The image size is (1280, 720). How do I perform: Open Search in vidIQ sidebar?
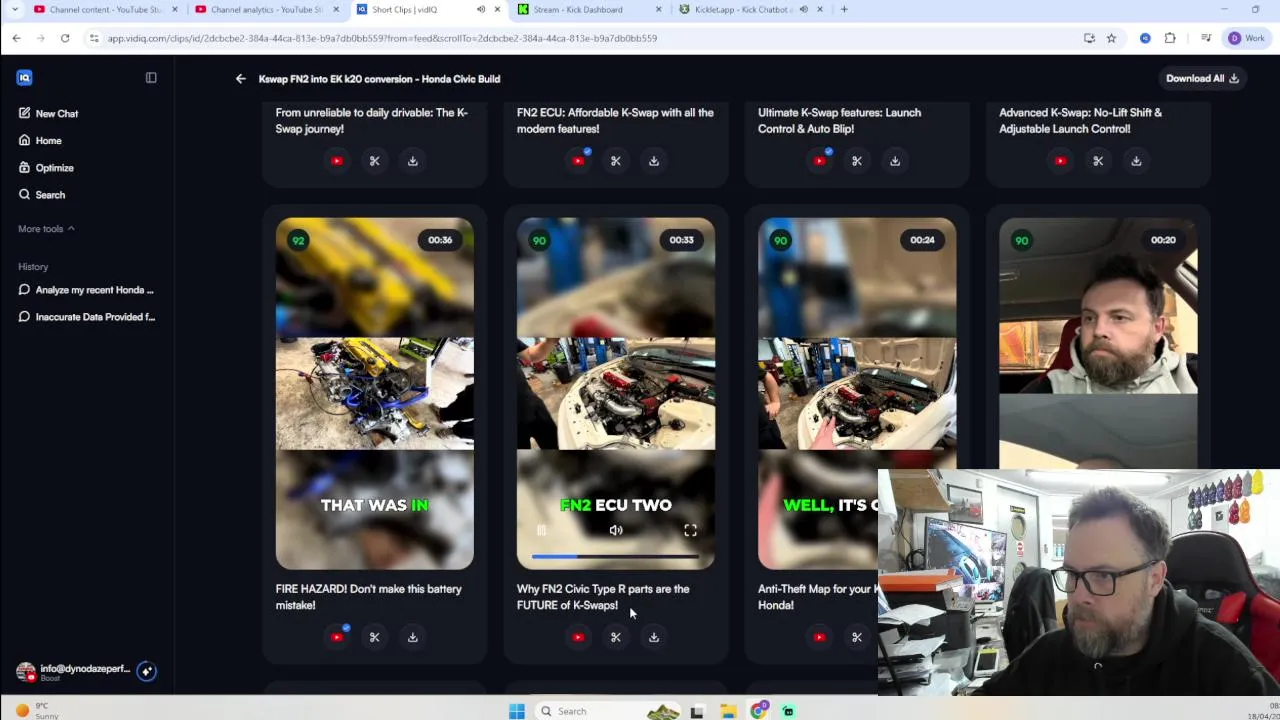coord(42,195)
